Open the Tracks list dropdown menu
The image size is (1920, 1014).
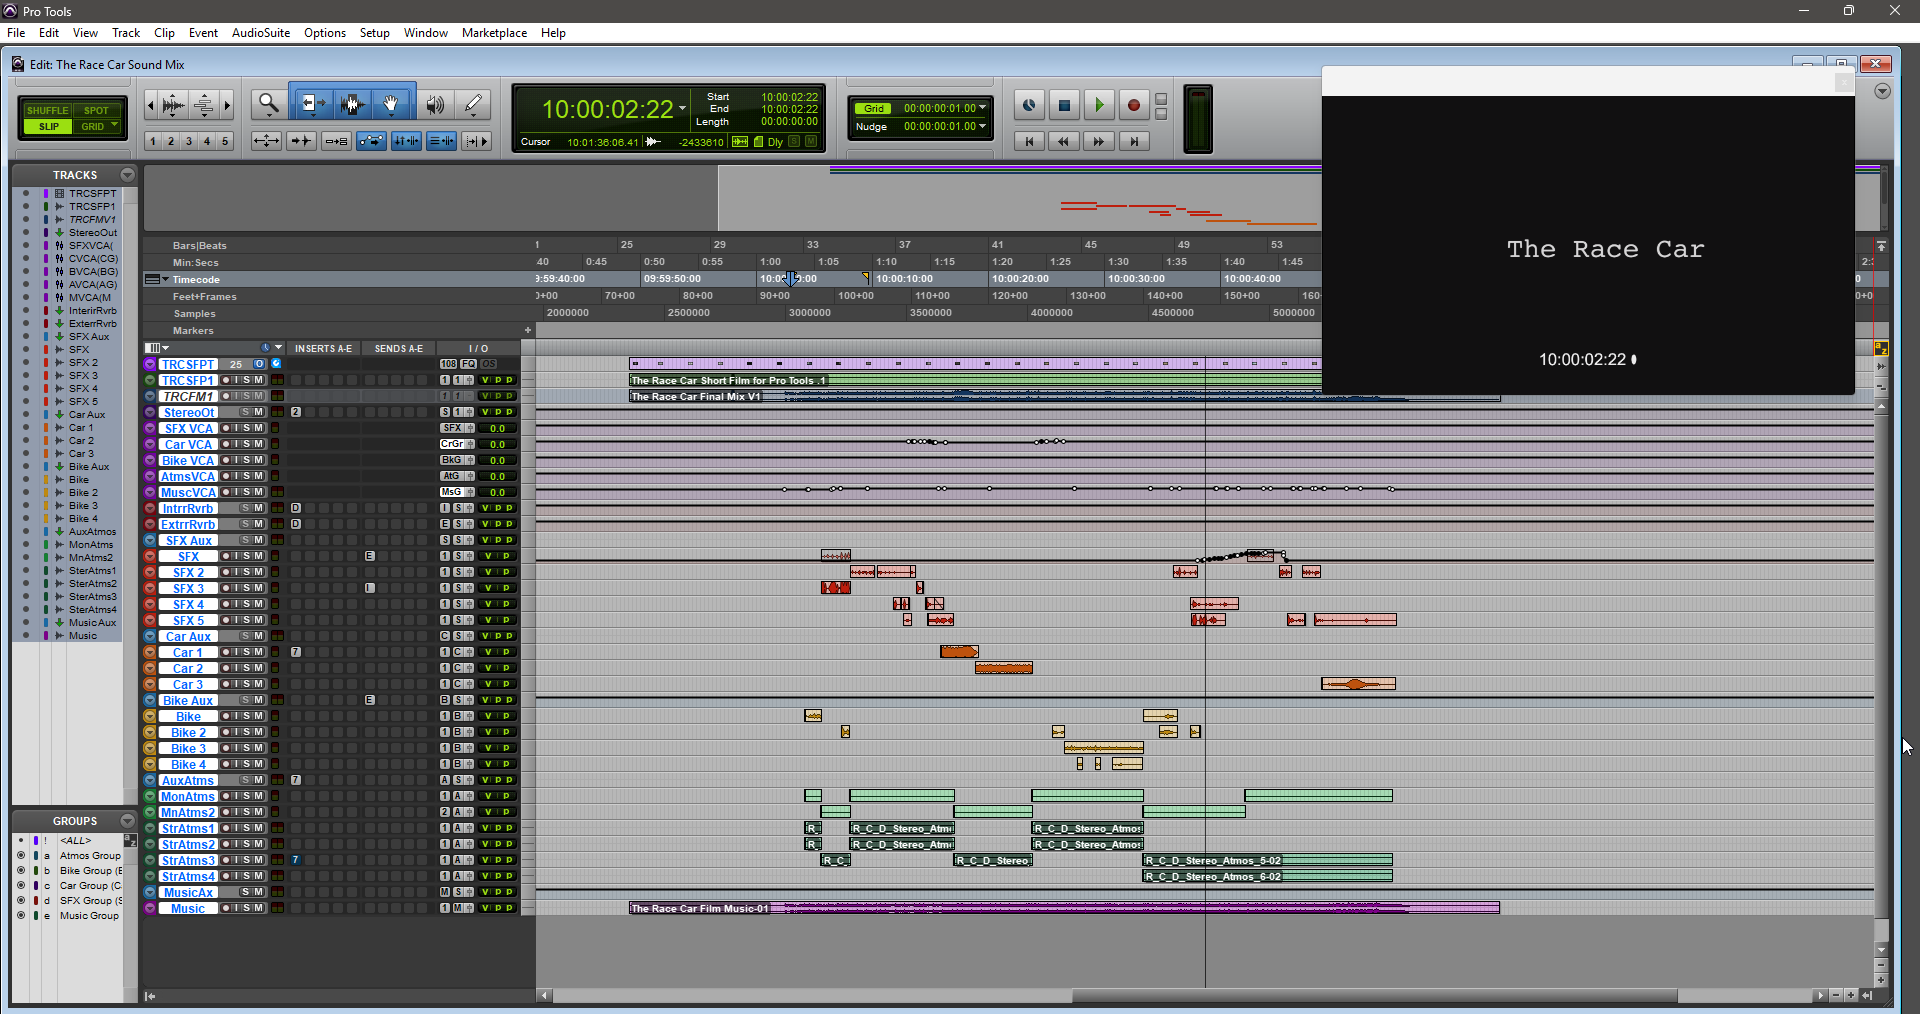pos(127,175)
